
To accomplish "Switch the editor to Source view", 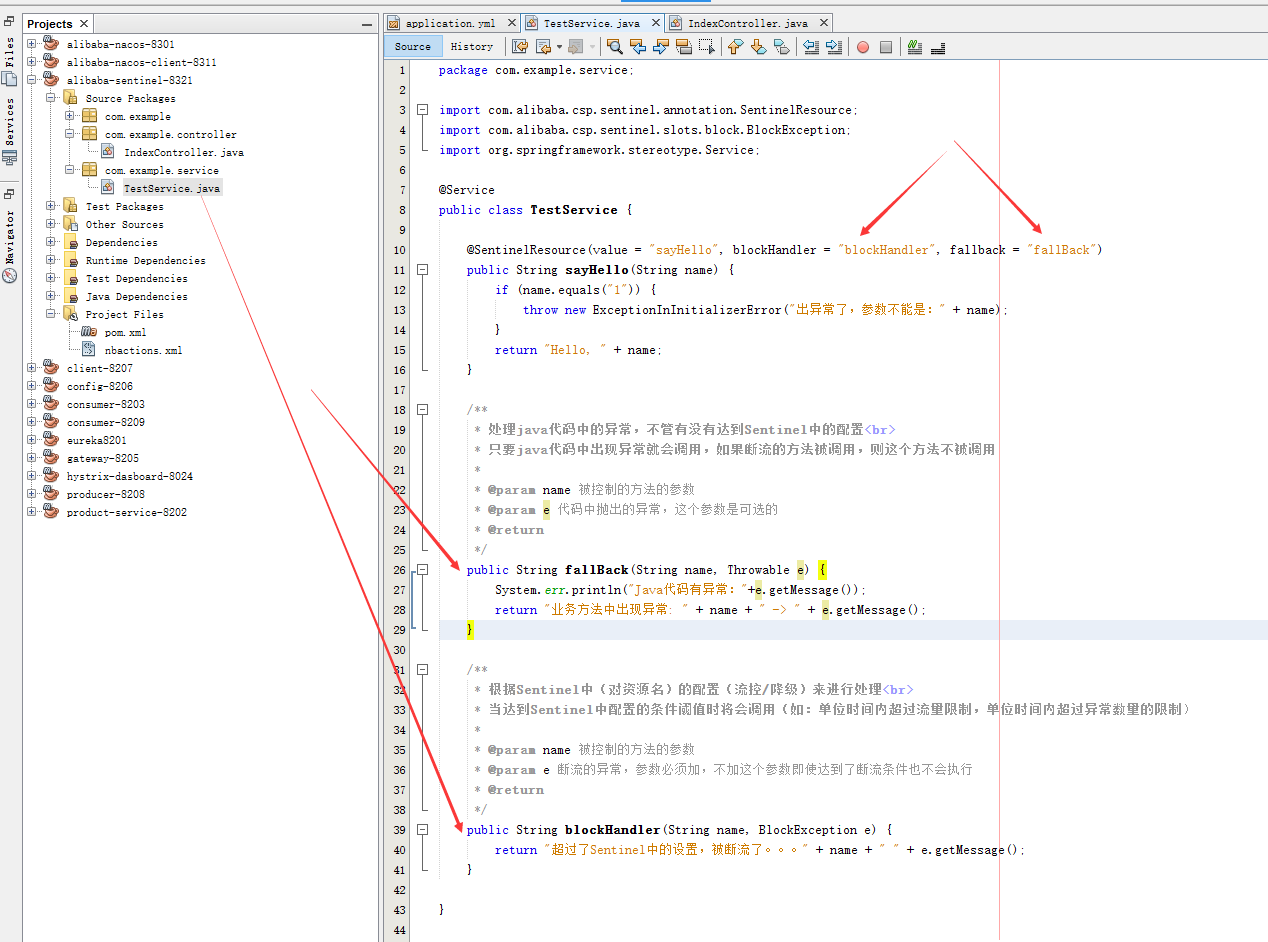I will (x=412, y=46).
